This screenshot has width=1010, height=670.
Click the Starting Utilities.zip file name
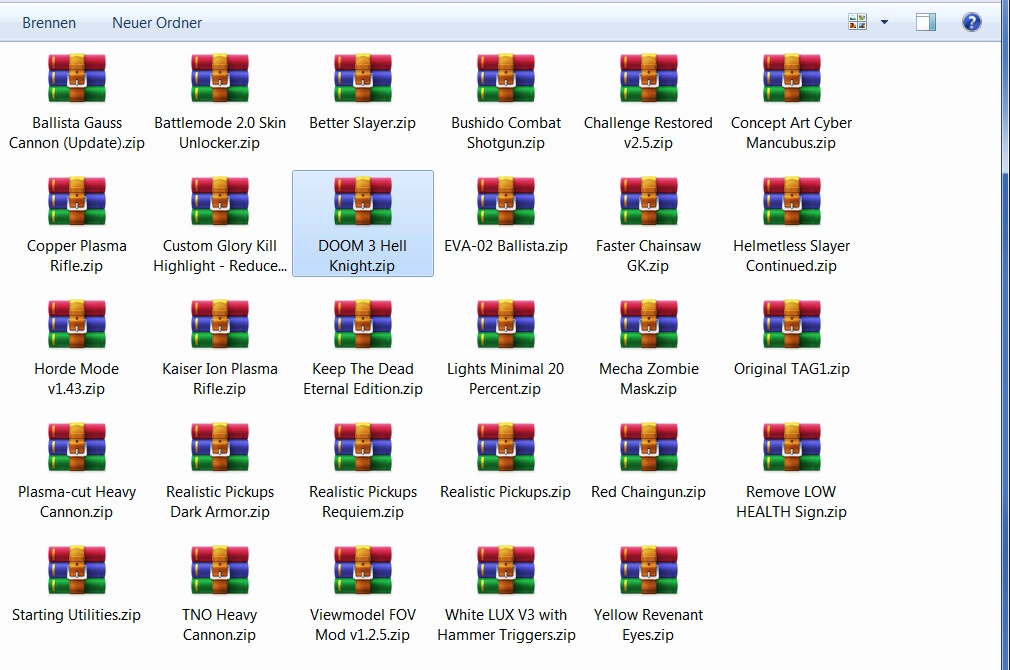coord(77,615)
